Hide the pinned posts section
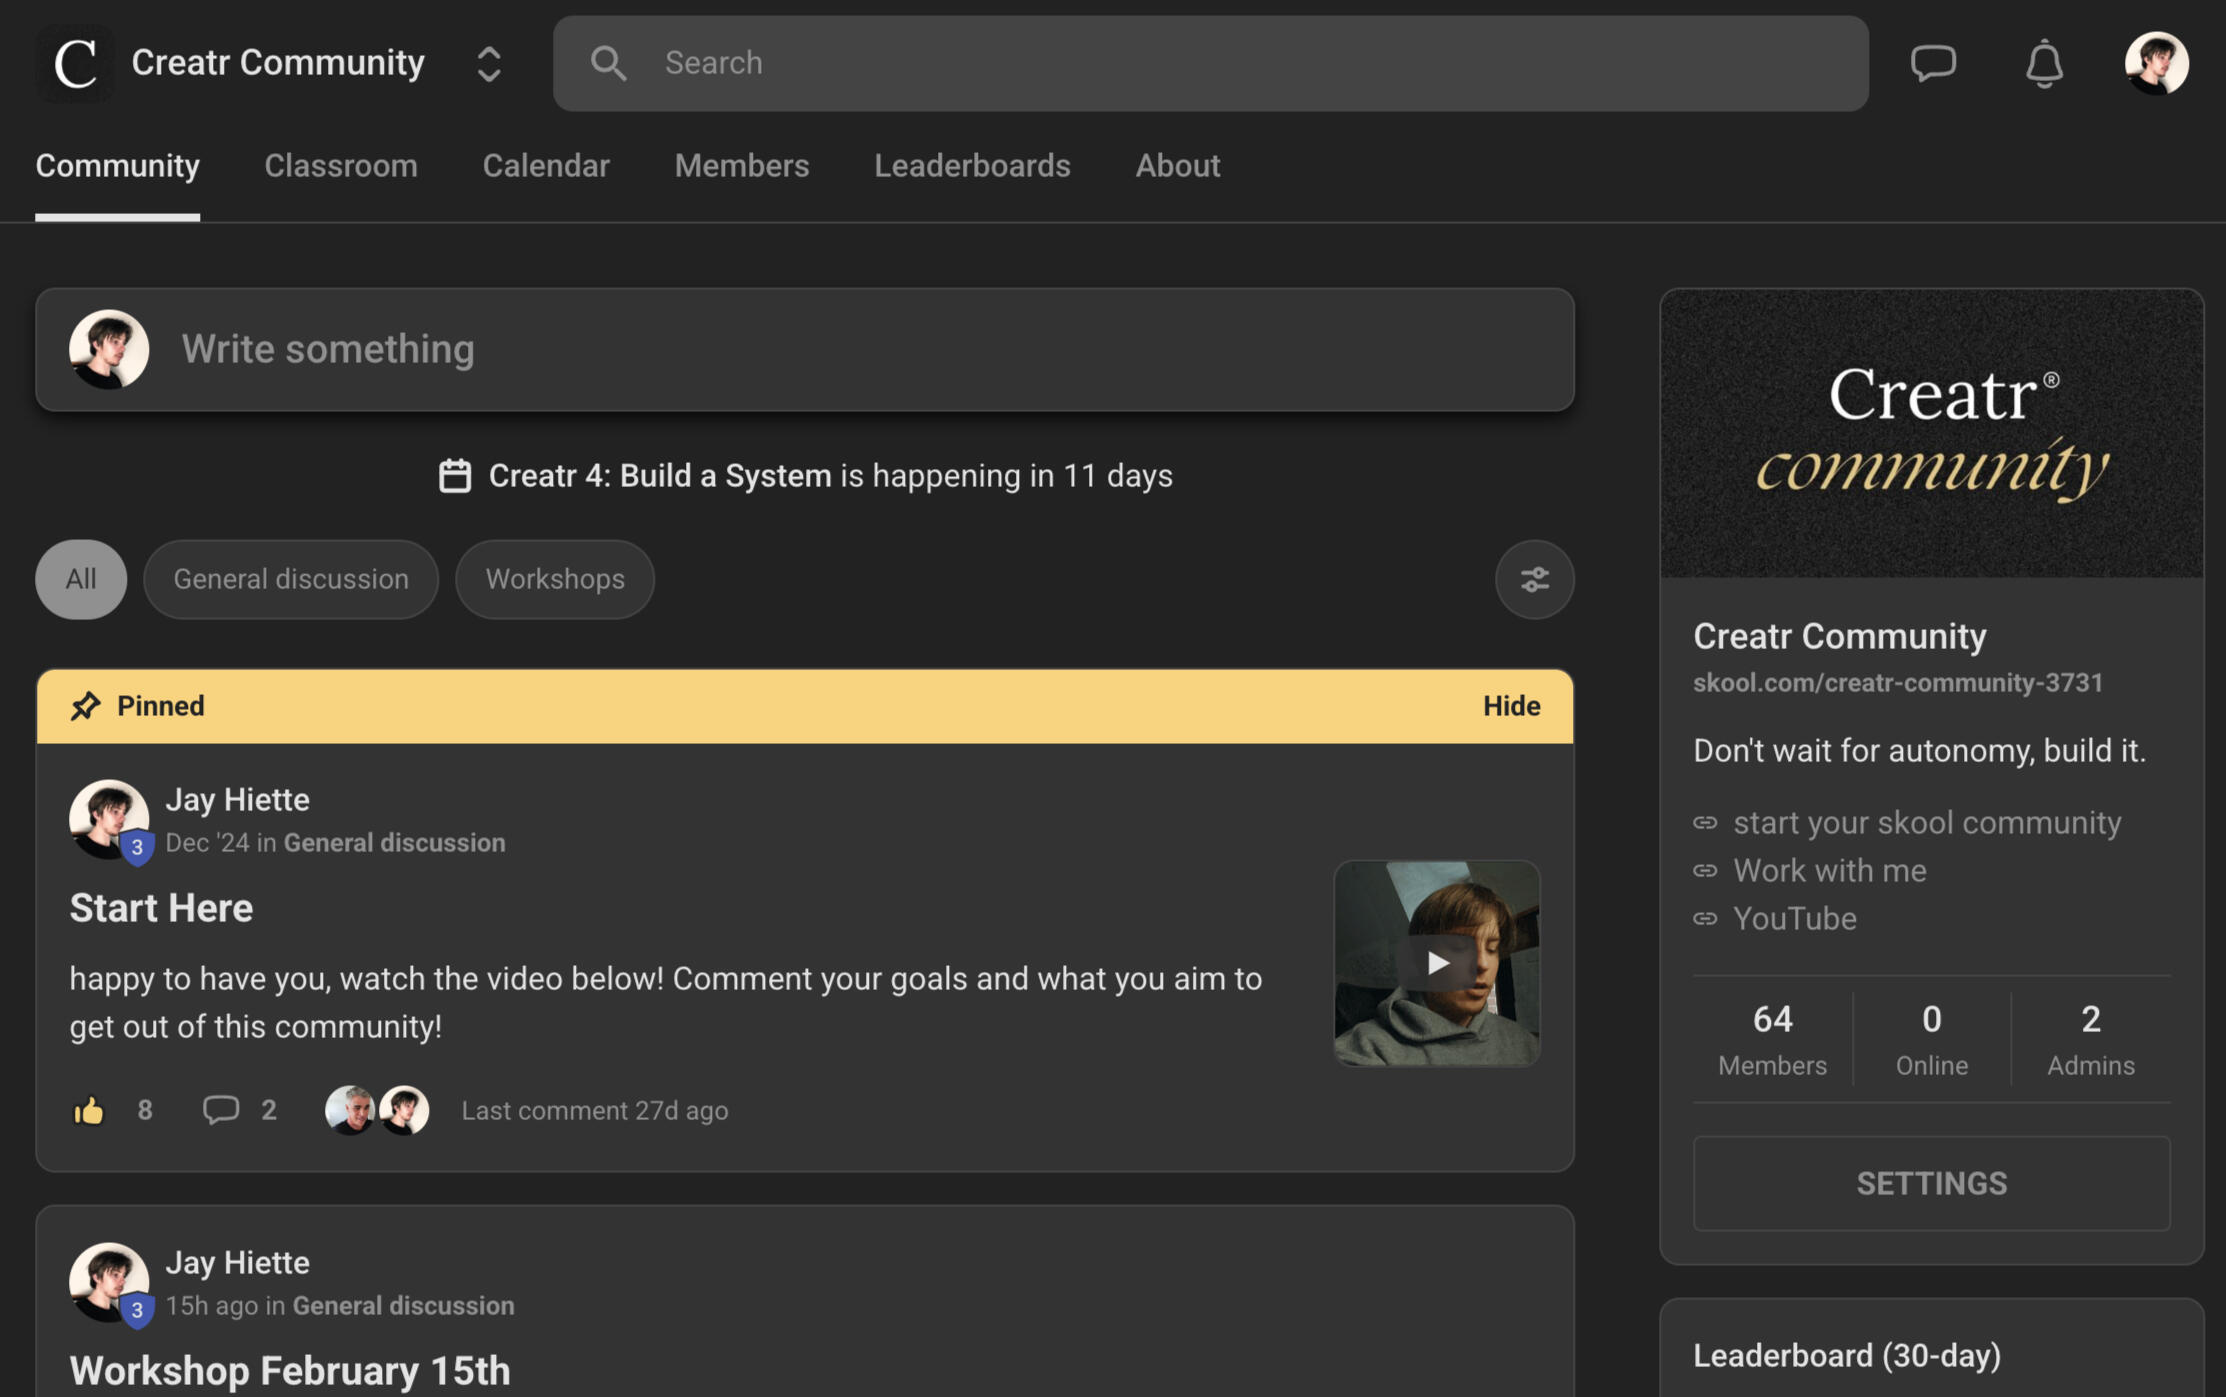This screenshot has height=1397, width=2226. tap(1511, 706)
